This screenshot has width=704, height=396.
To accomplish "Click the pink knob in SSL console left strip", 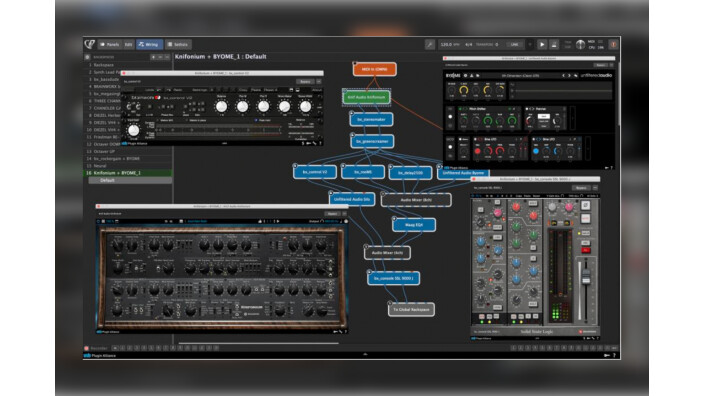I will click(x=497, y=212).
